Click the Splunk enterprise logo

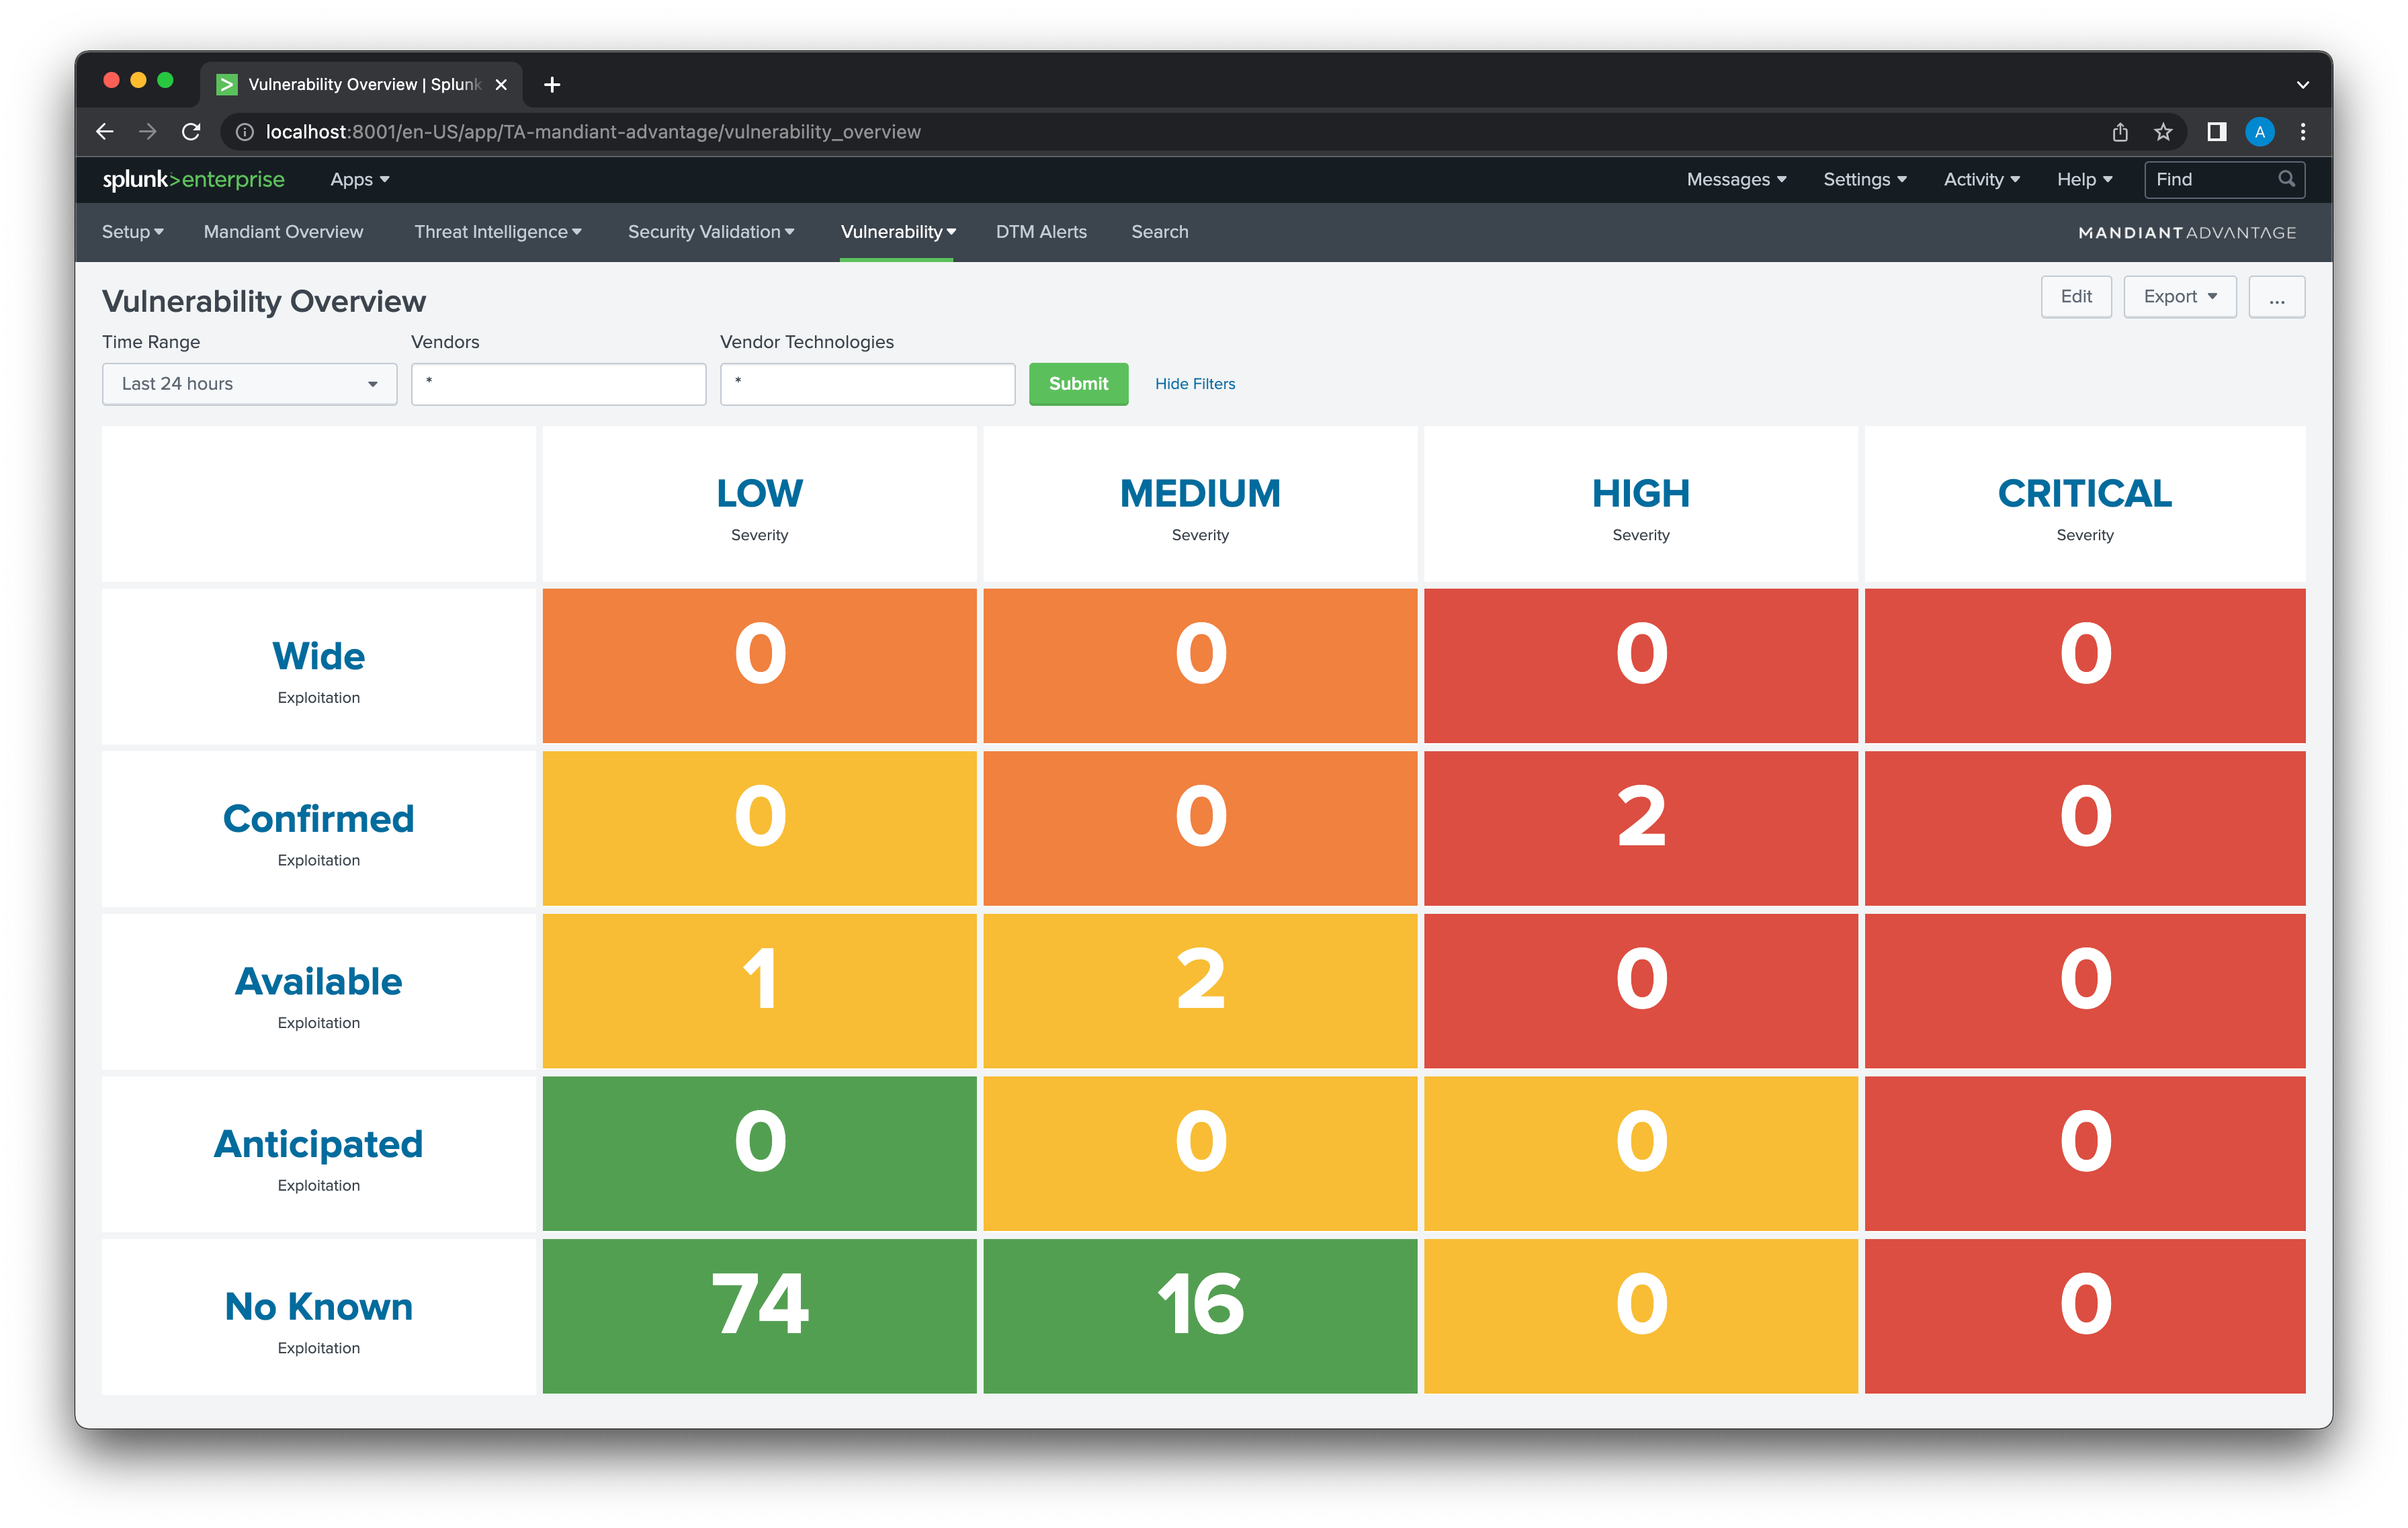[194, 179]
